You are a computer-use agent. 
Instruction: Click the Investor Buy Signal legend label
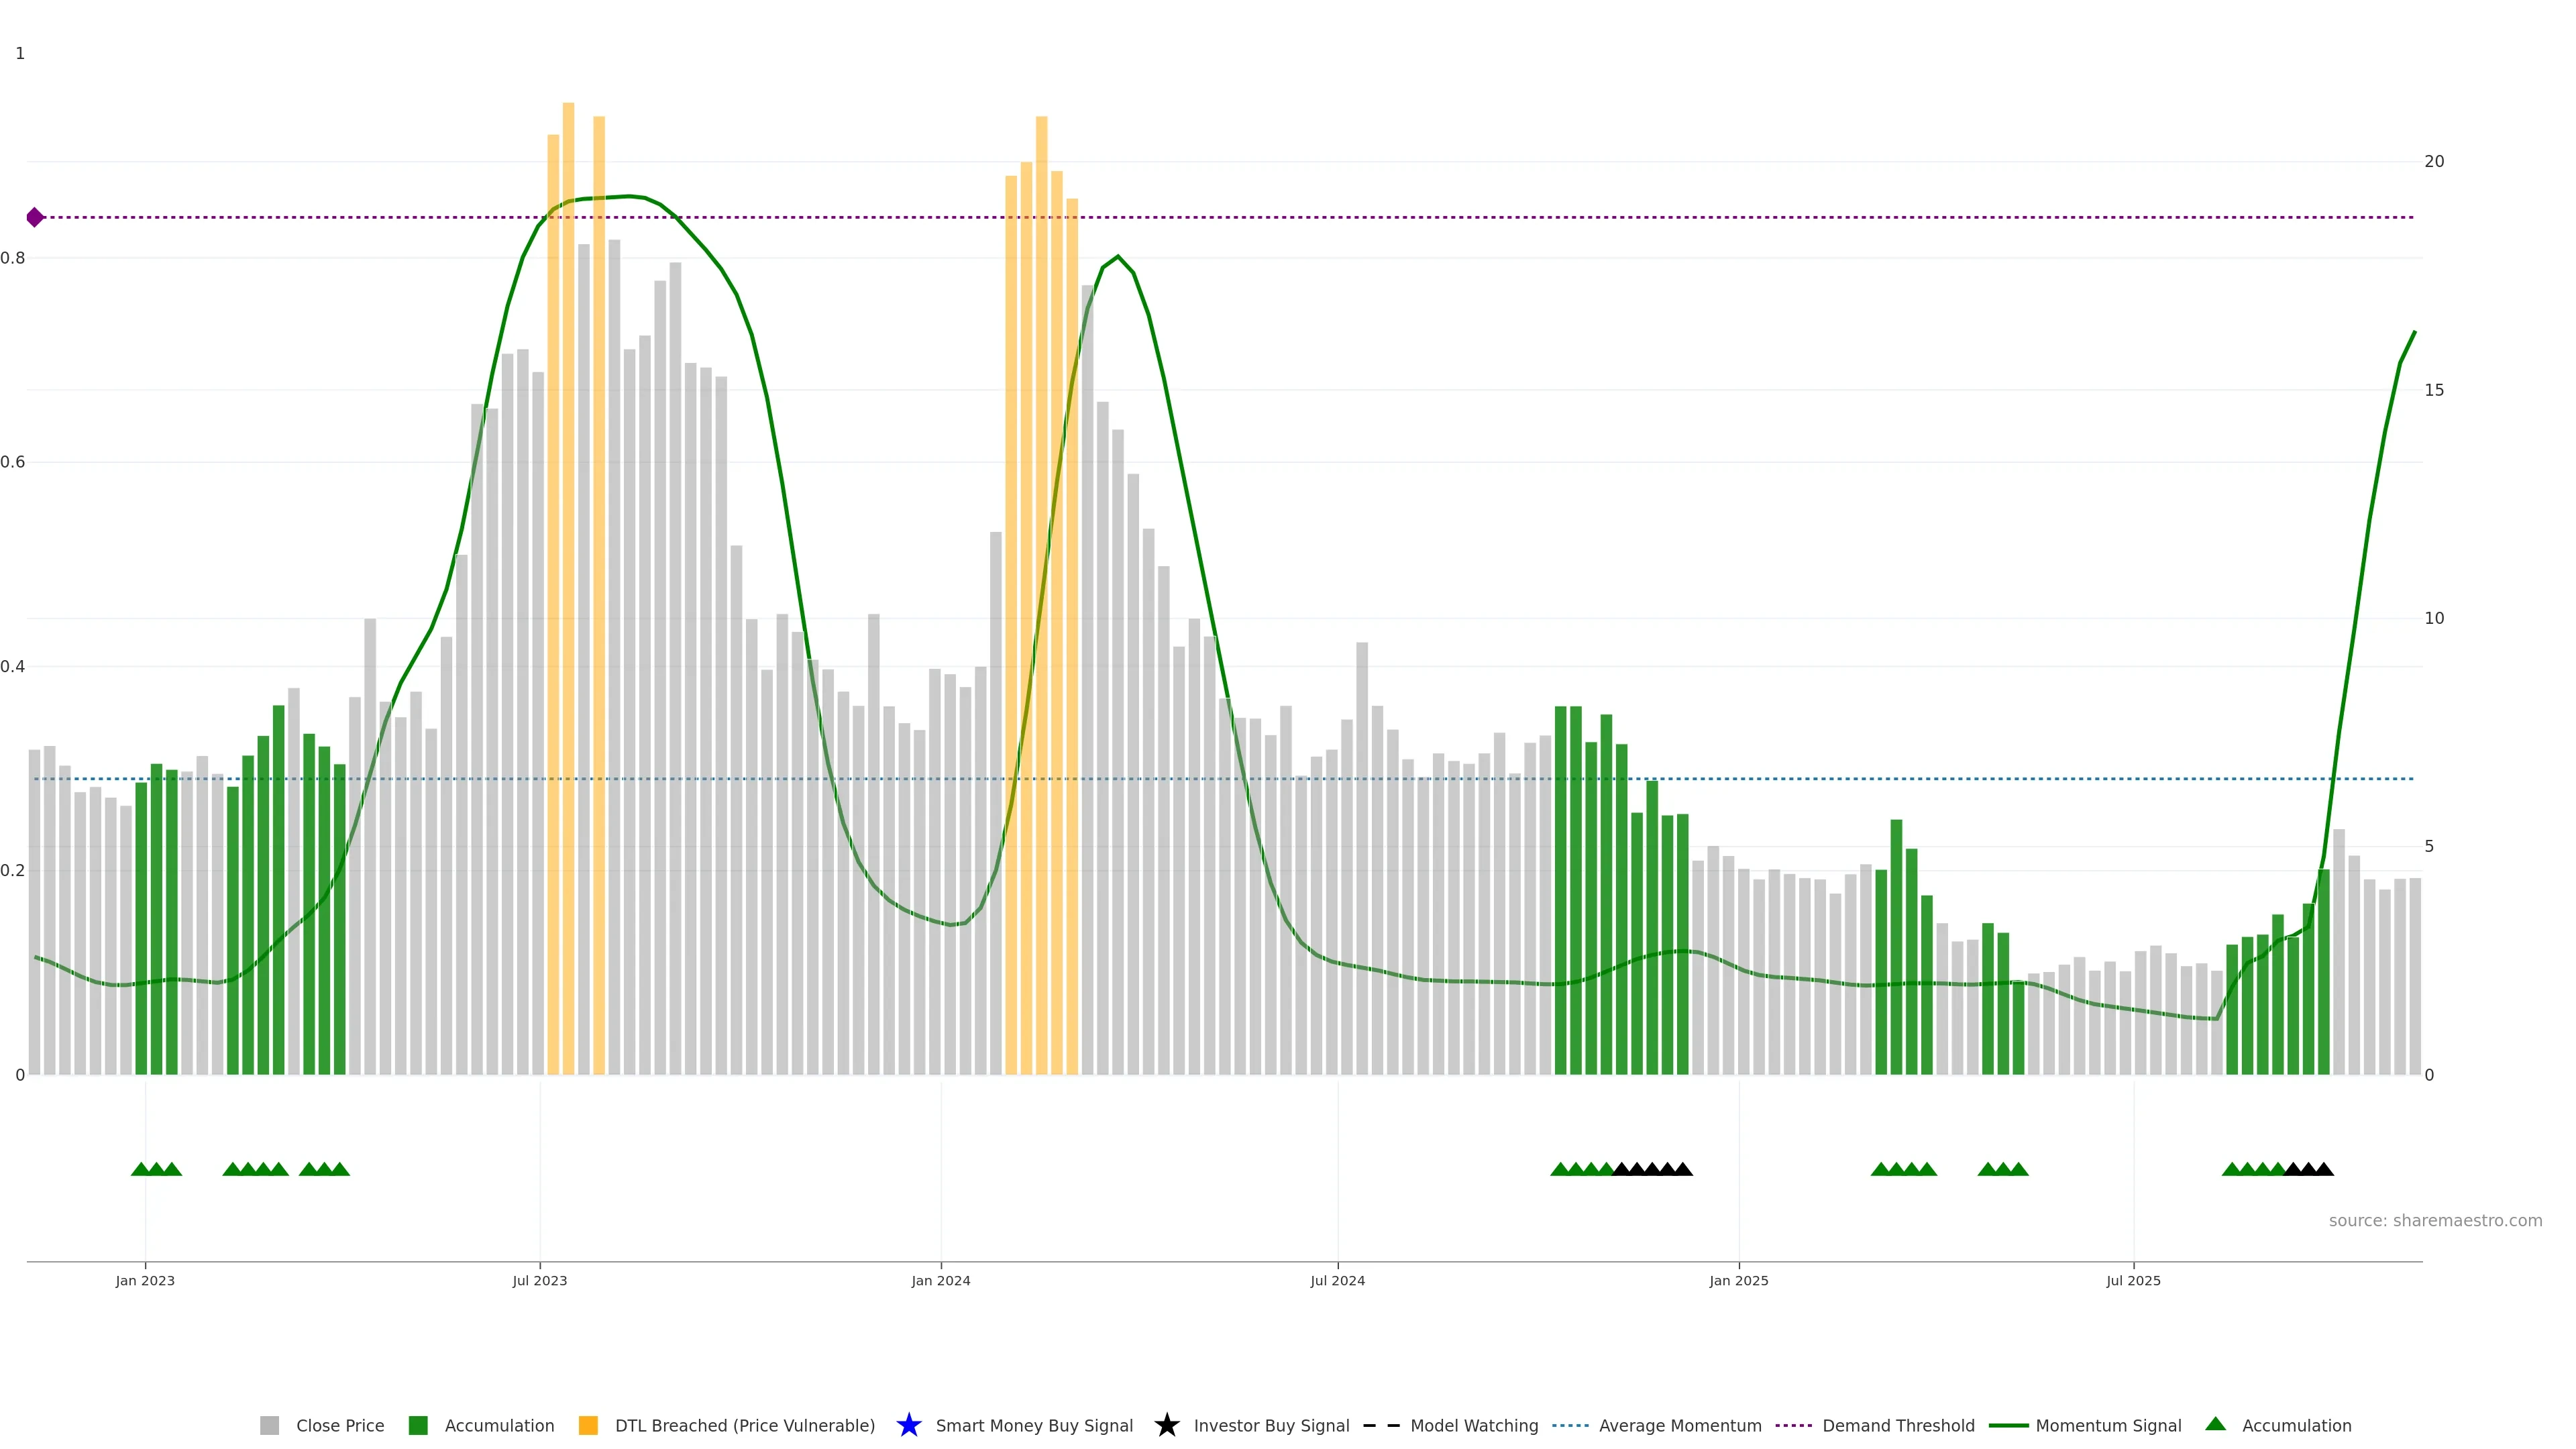[x=1271, y=1425]
